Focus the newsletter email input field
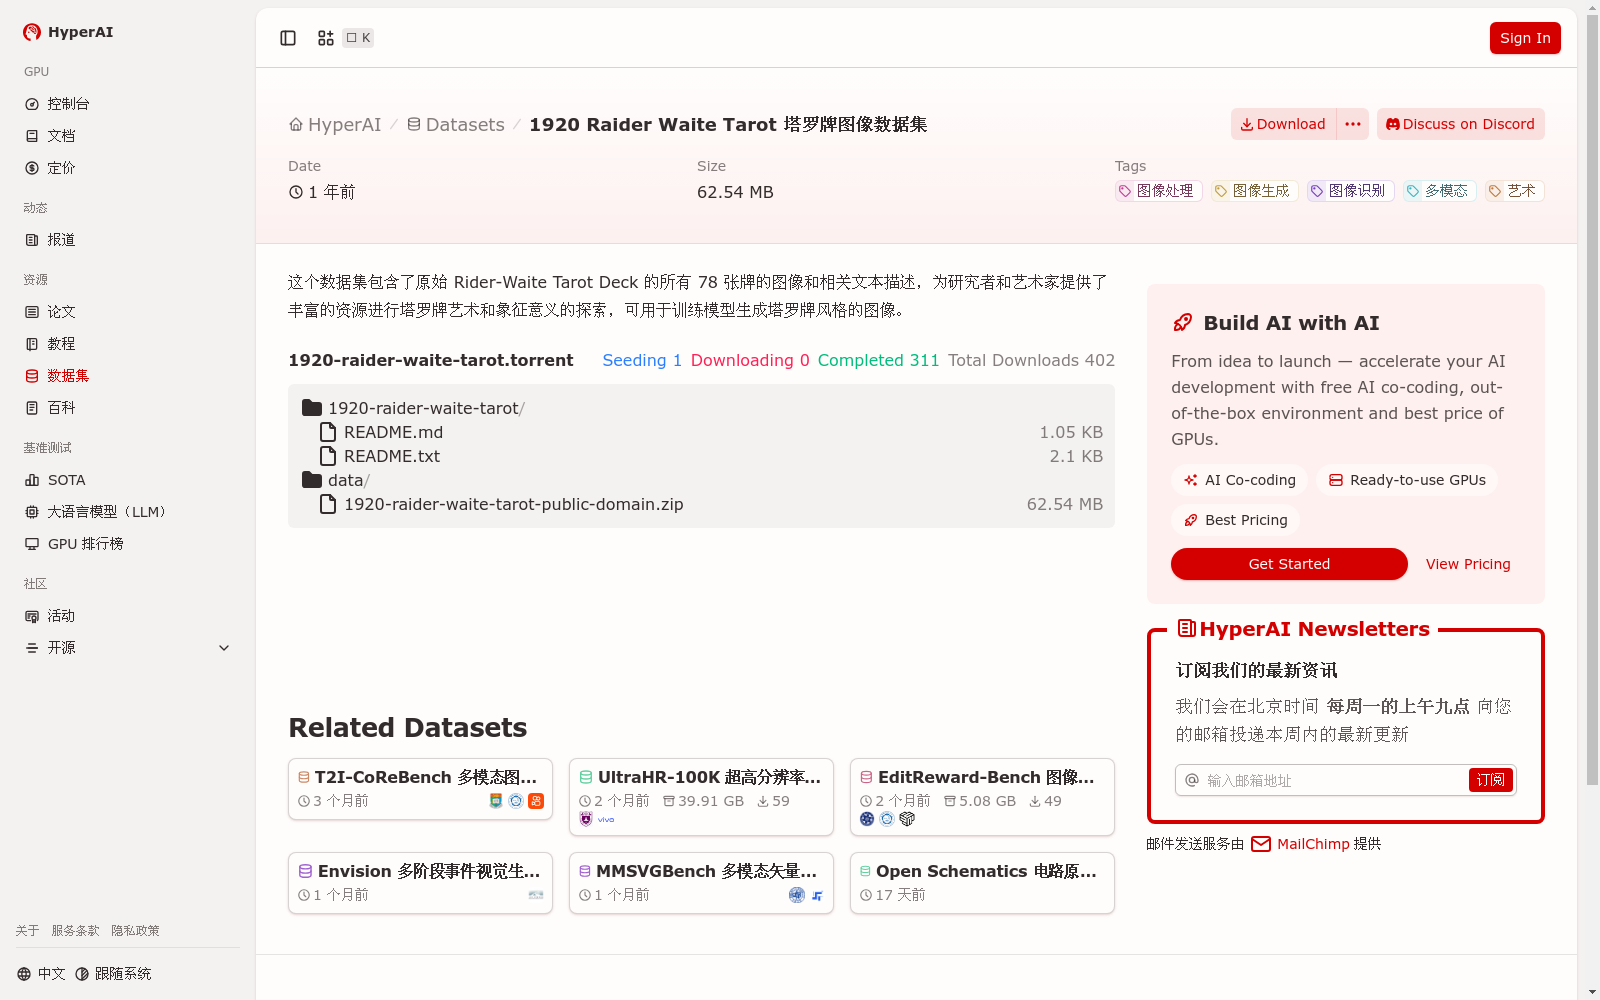The image size is (1600, 1000). tap(1334, 780)
